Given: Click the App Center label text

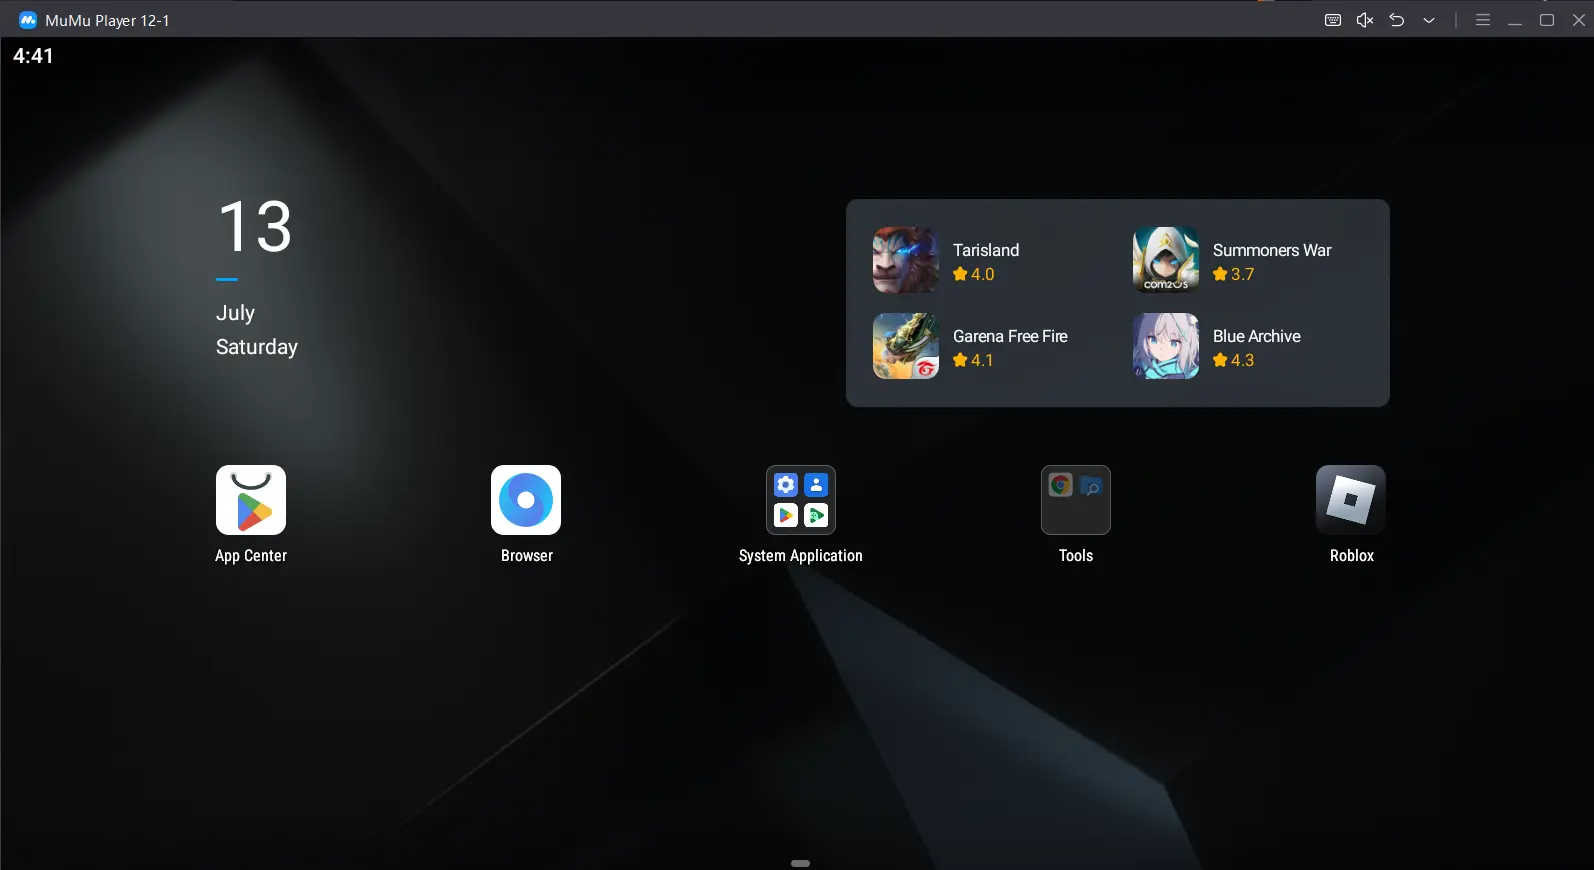Looking at the screenshot, I should coord(251,556).
